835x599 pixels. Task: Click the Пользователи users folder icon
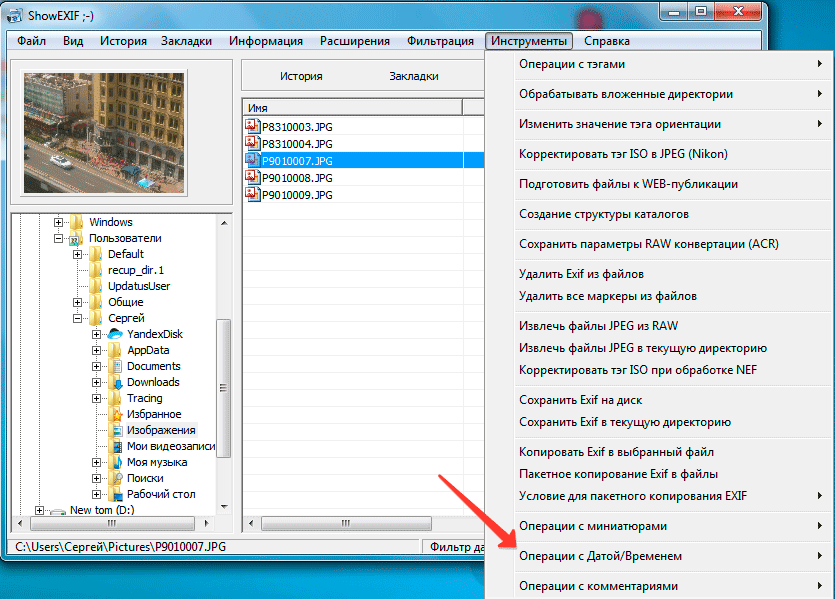pyautogui.click(x=77, y=238)
